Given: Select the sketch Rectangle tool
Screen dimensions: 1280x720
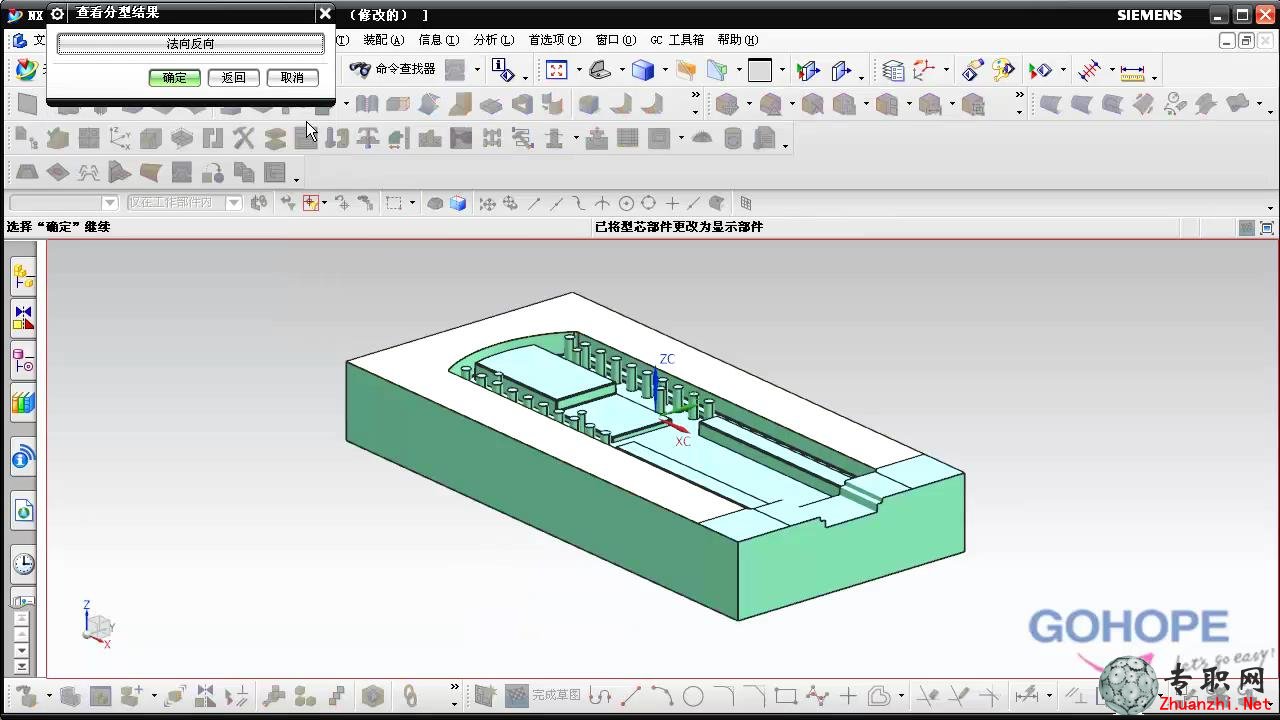Looking at the screenshot, I should click(x=785, y=695).
